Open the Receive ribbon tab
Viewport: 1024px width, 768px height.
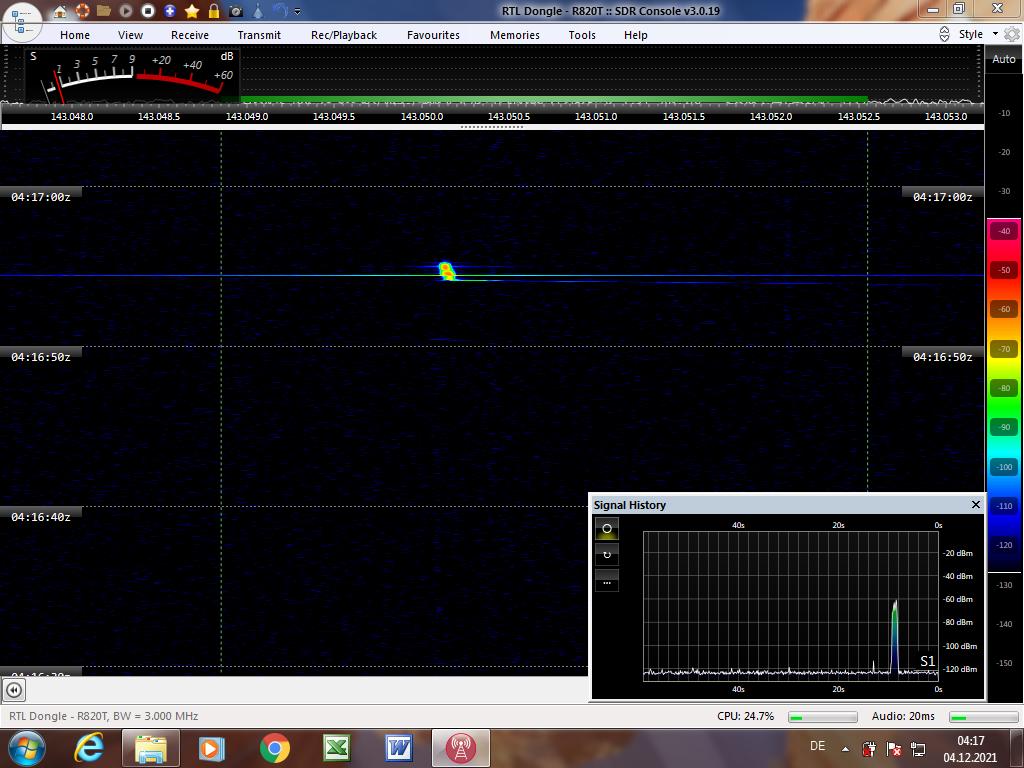click(x=190, y=35)
